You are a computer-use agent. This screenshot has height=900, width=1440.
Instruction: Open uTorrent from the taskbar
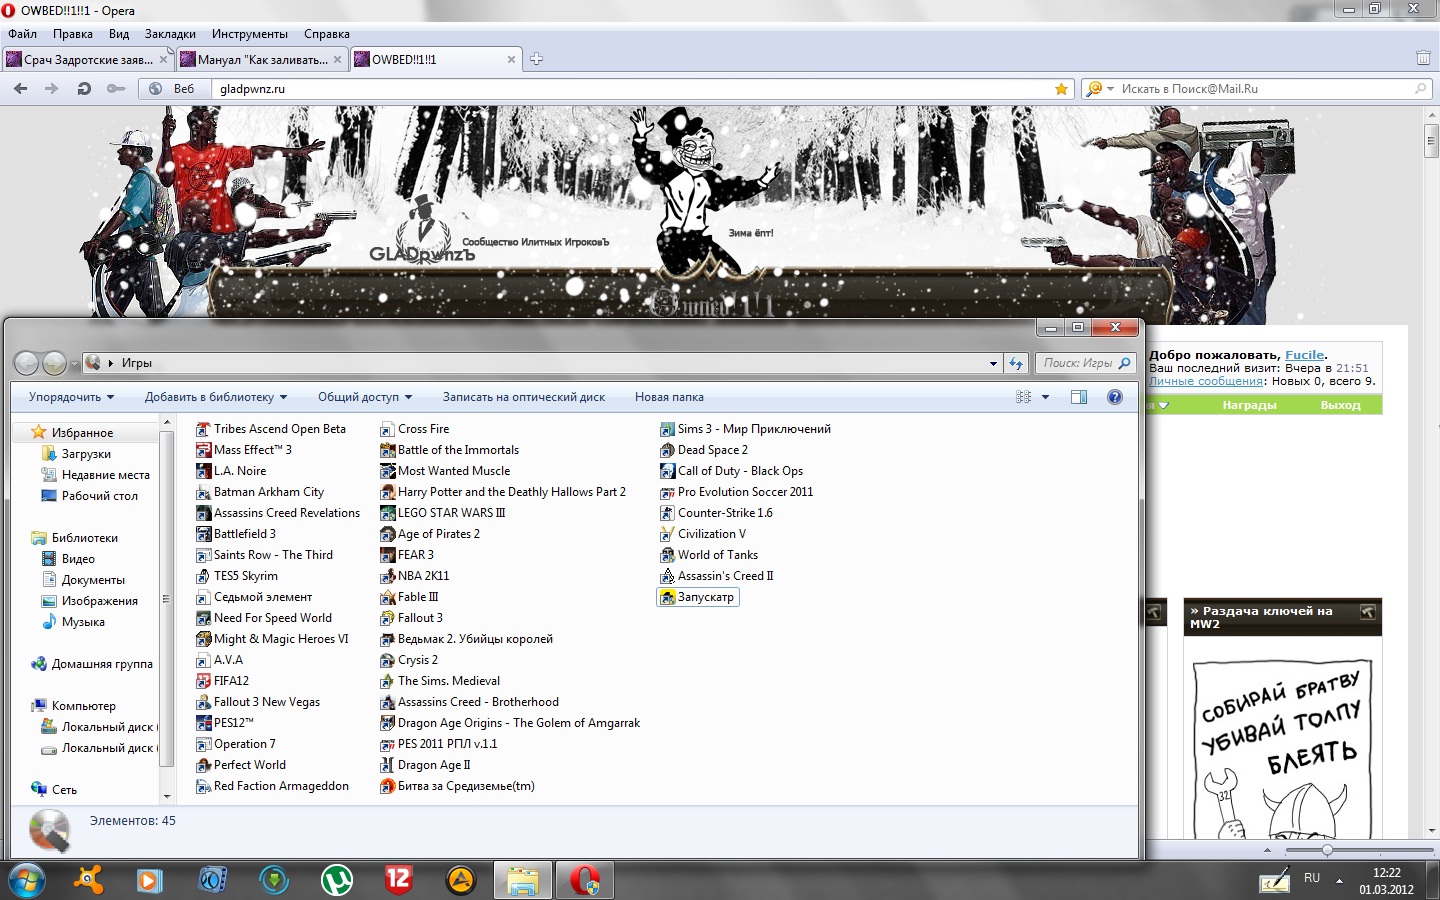click(337, 880)
